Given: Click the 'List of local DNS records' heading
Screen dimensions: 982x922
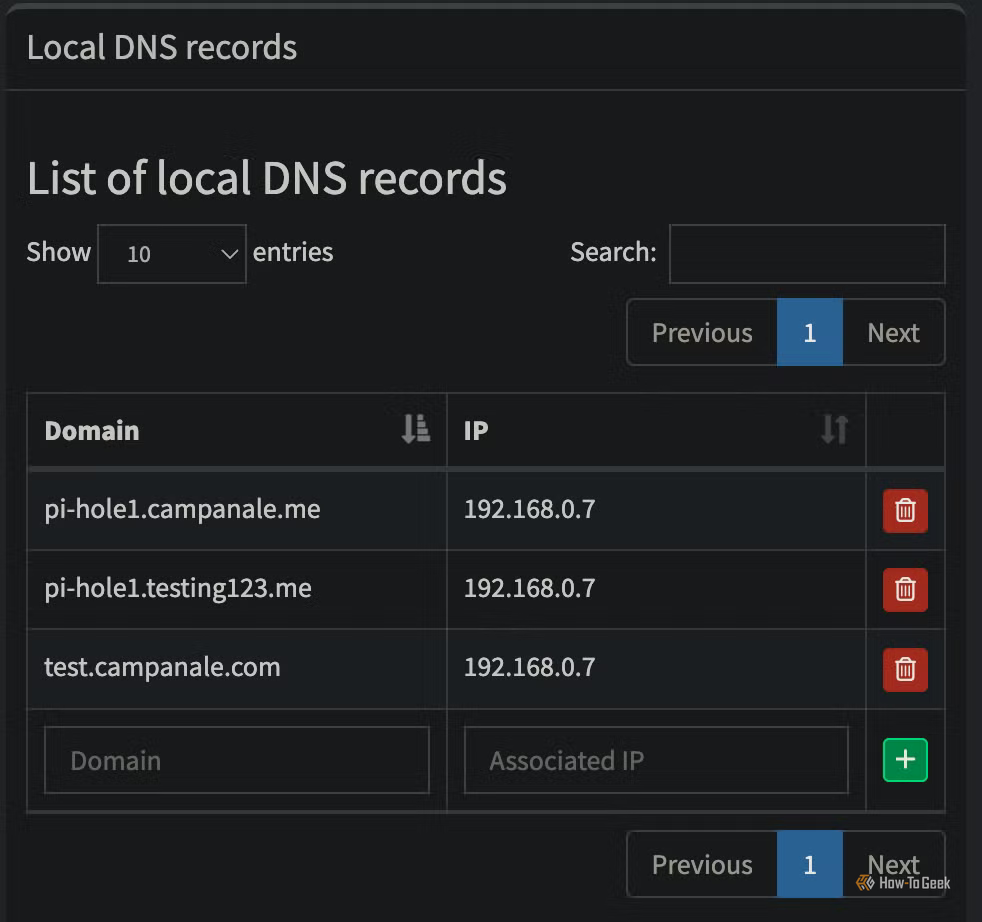Looking at the screenshot, I should pyautogui.click(x=267, y=178).
